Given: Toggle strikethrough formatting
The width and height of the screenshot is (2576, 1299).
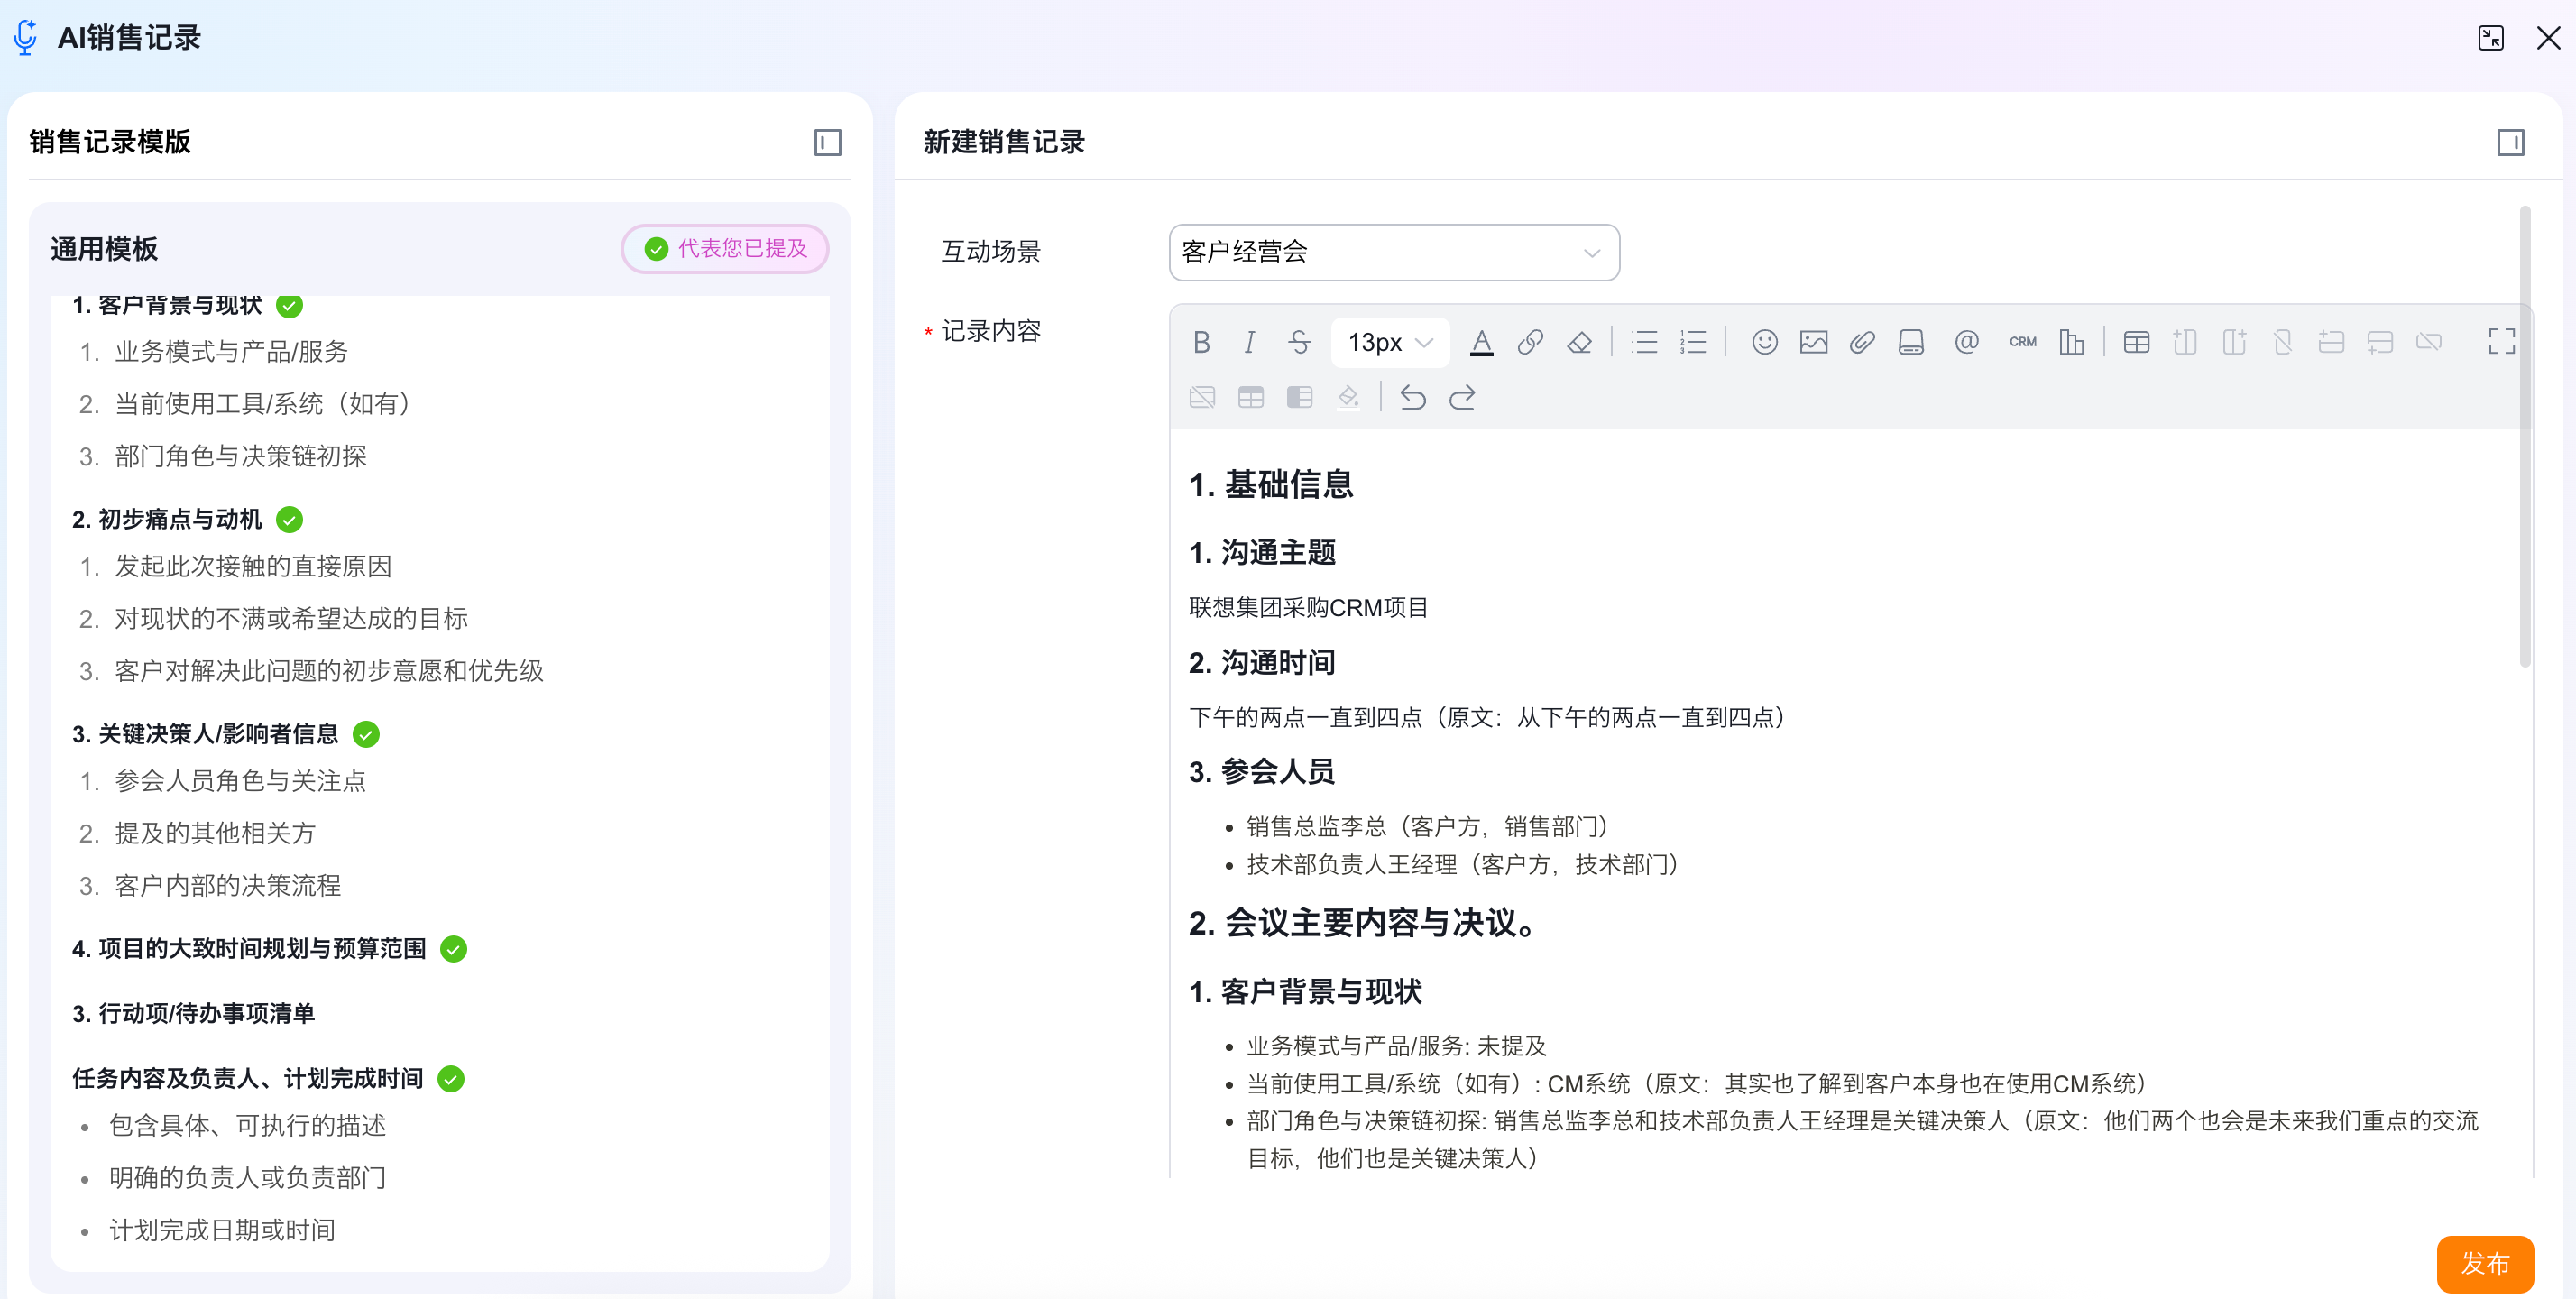Looking at the screenshot, I should (1299, 342).
